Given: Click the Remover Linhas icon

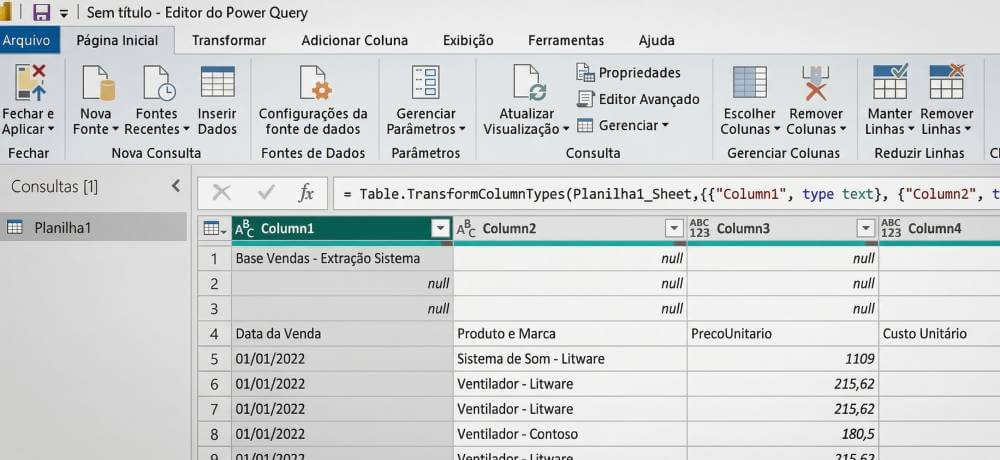Looking at the screenshot, I should click(x=946, y=82).
